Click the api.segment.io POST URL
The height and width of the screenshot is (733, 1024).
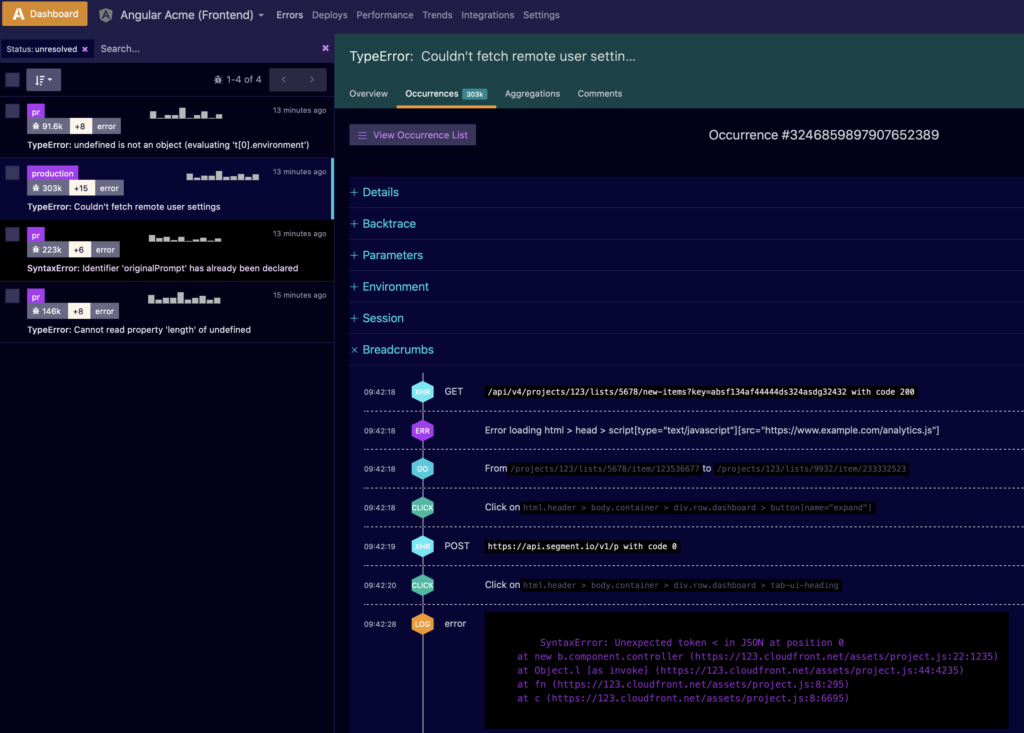click(x=582, y=546)
